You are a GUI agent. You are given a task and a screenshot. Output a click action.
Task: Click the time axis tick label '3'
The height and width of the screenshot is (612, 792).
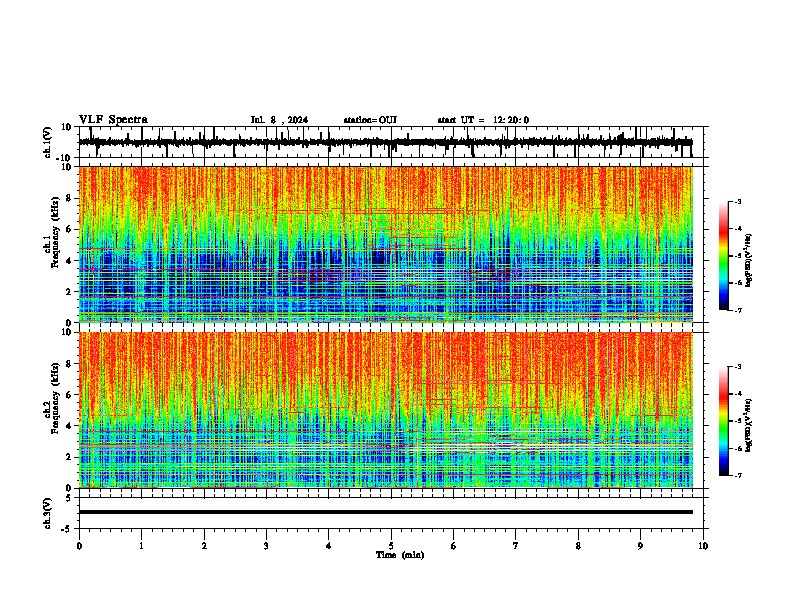pyautogui.click(x=266, y=546)
